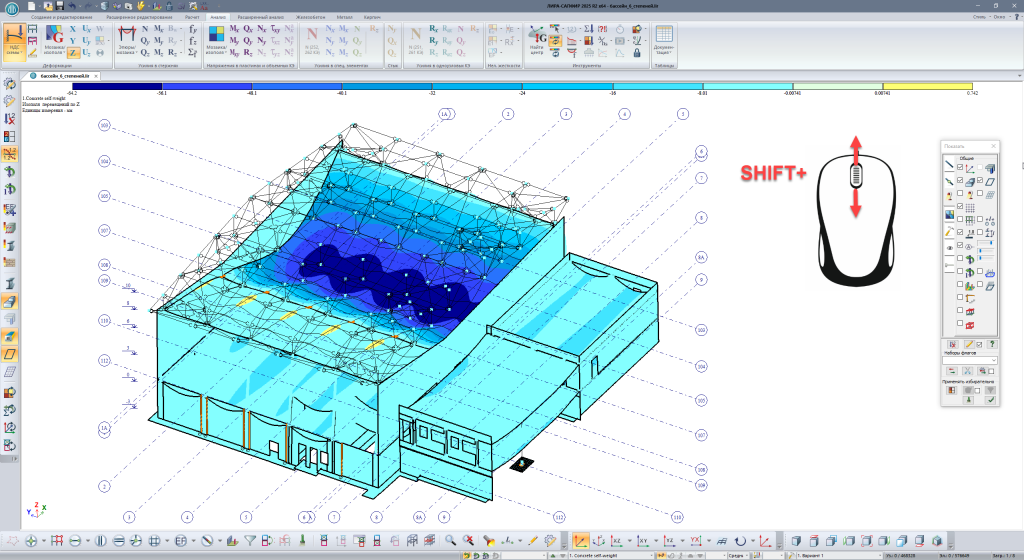Click the zoom magnifier icon in bottom toolbar
Viewport: 1024px width, 560px height.
coord(451,540)
